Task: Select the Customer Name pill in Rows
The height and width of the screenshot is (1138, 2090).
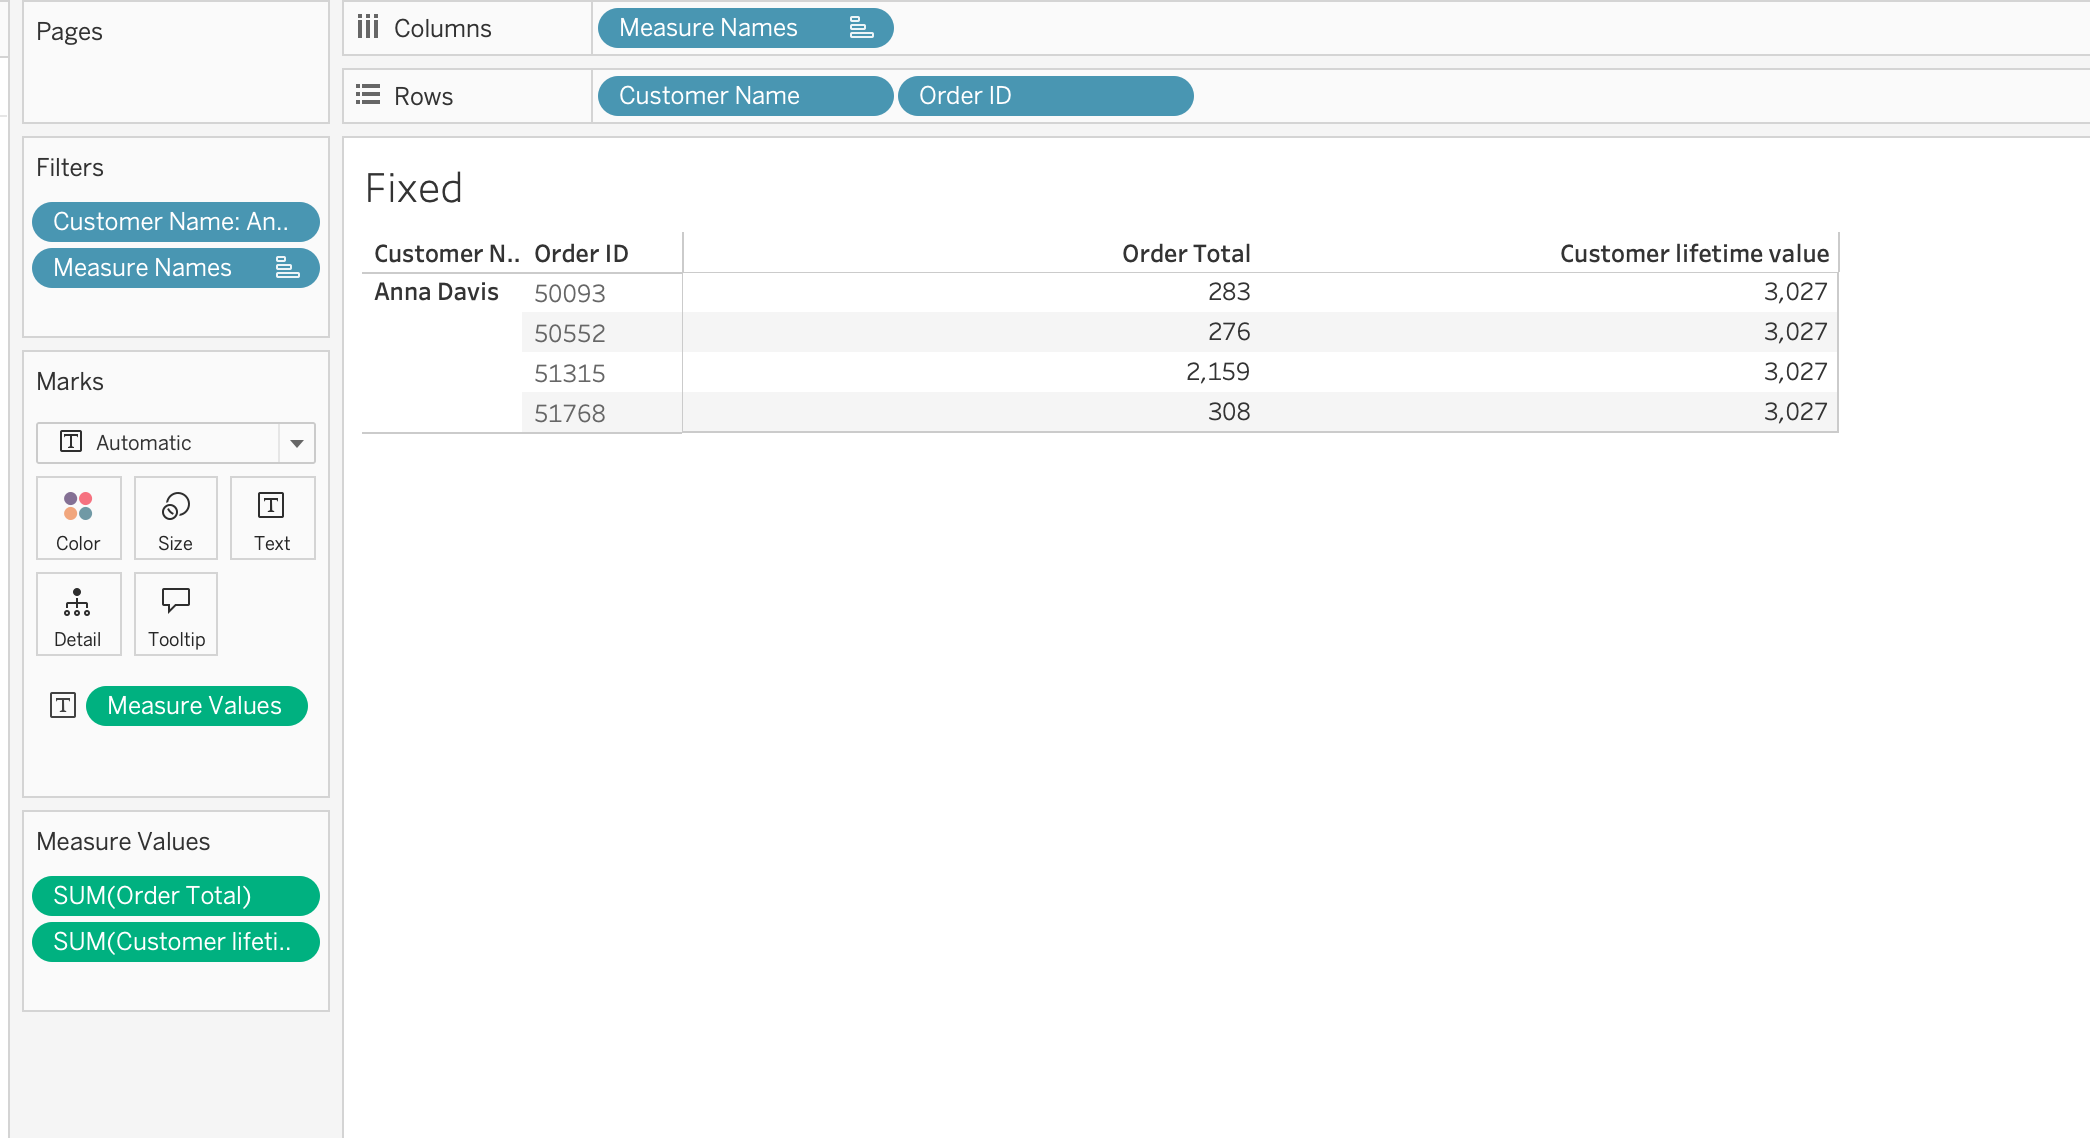Action: click(x=744, y=96)
